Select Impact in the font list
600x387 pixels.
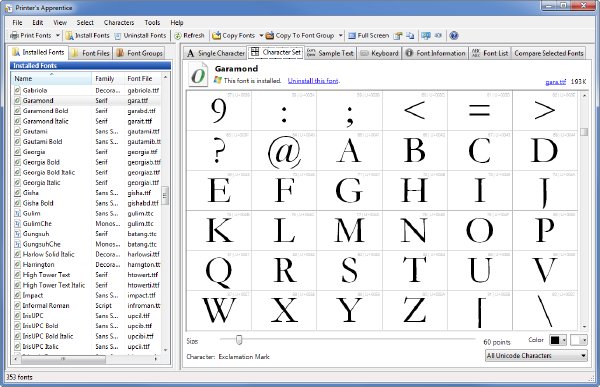[86, 295]
